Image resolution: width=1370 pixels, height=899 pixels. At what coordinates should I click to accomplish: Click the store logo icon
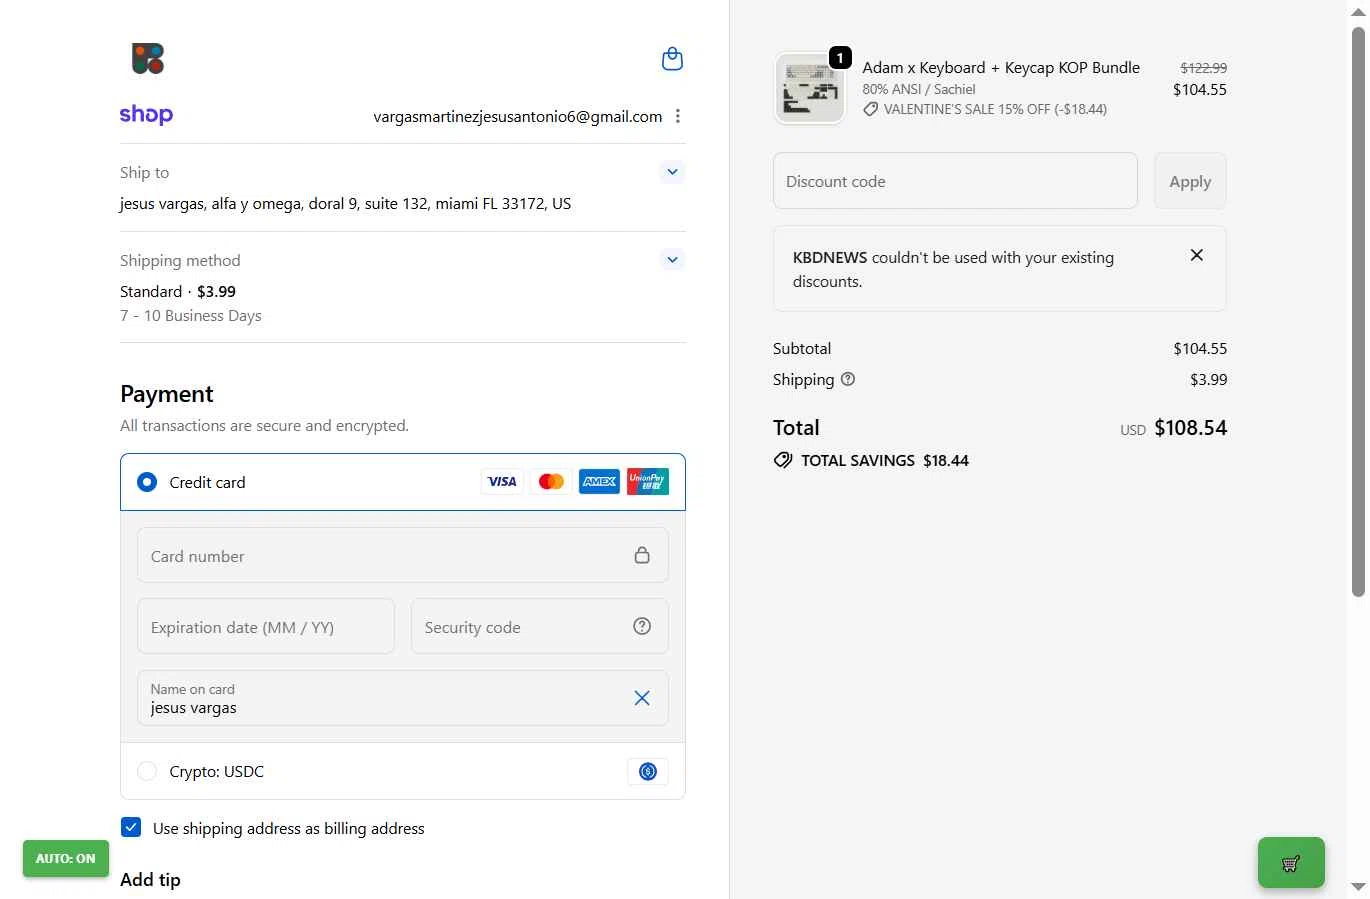pyautogui.click(x=148, y=59)
